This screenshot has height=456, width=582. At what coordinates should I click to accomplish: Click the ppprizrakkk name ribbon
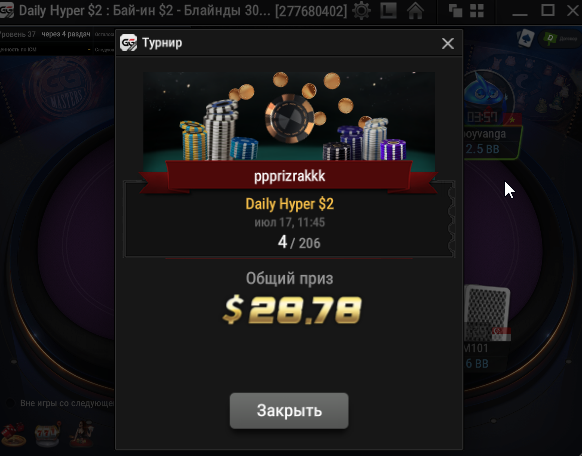point(289,176)
